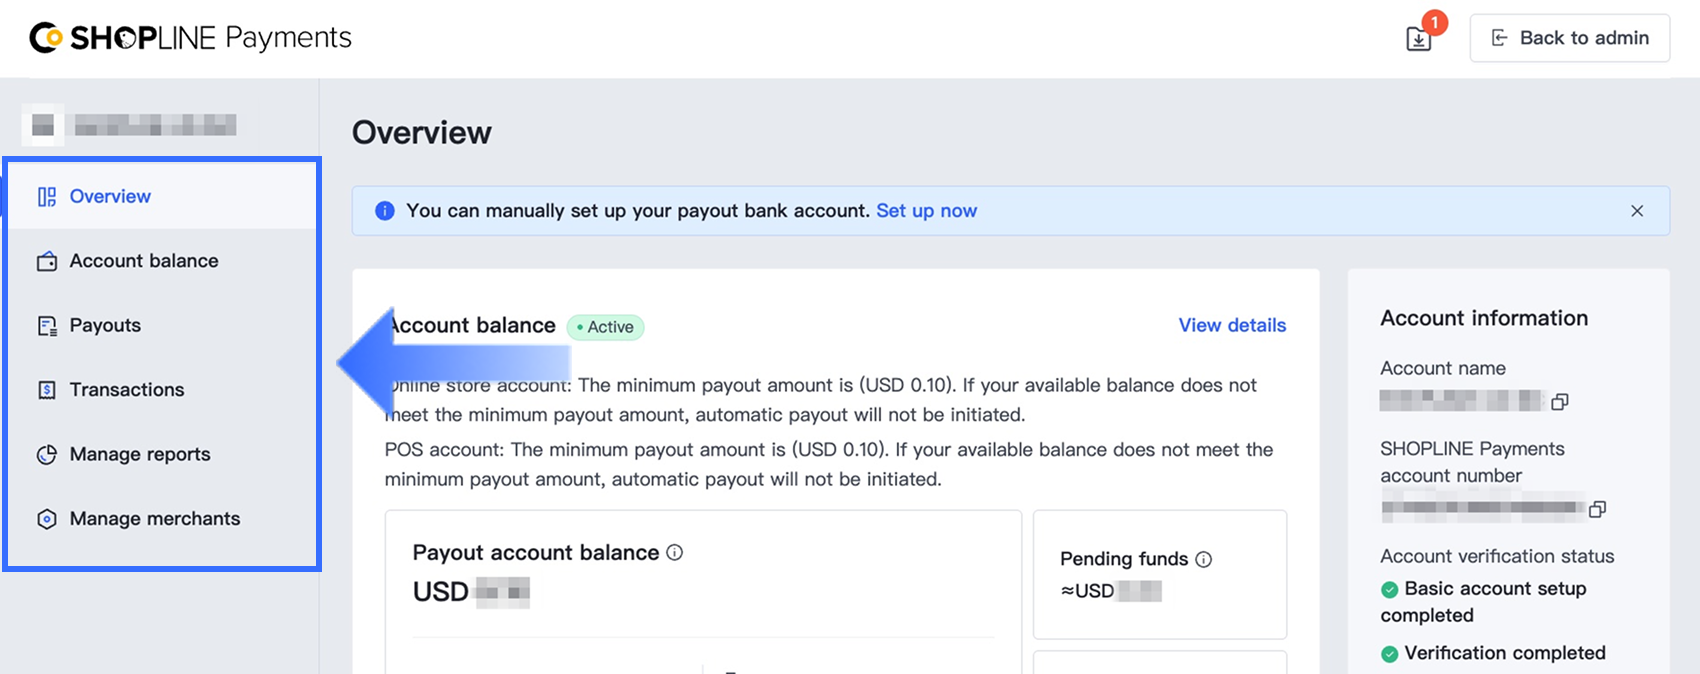The image size is (1700, 674).
Task: Dismiss the payout bank account banner
Action: 1637,211
